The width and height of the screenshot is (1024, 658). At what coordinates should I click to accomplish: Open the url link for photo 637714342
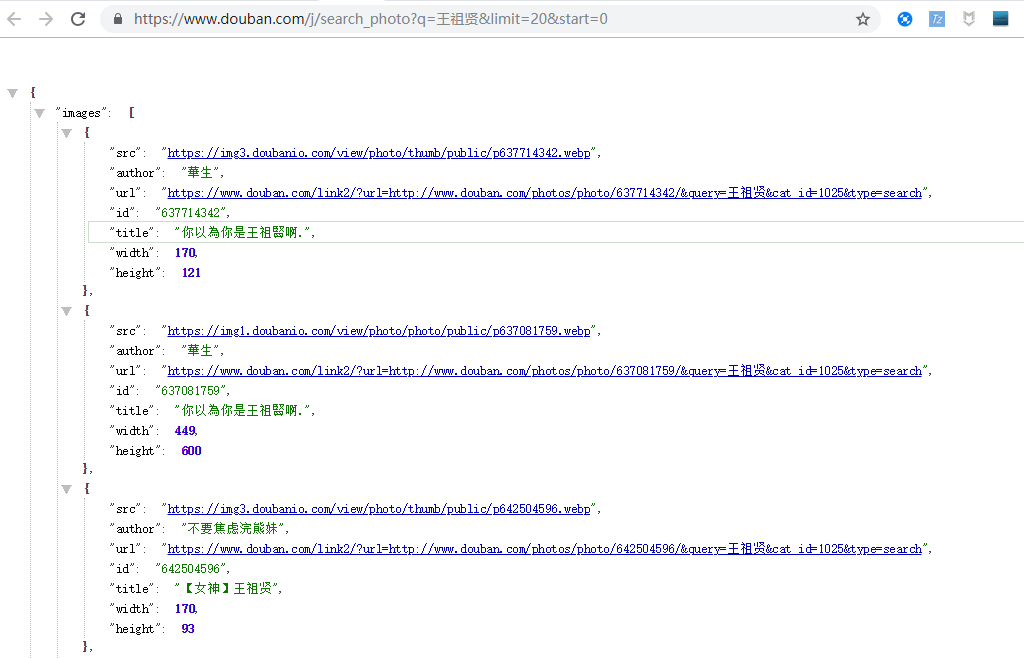click(545, 193)
